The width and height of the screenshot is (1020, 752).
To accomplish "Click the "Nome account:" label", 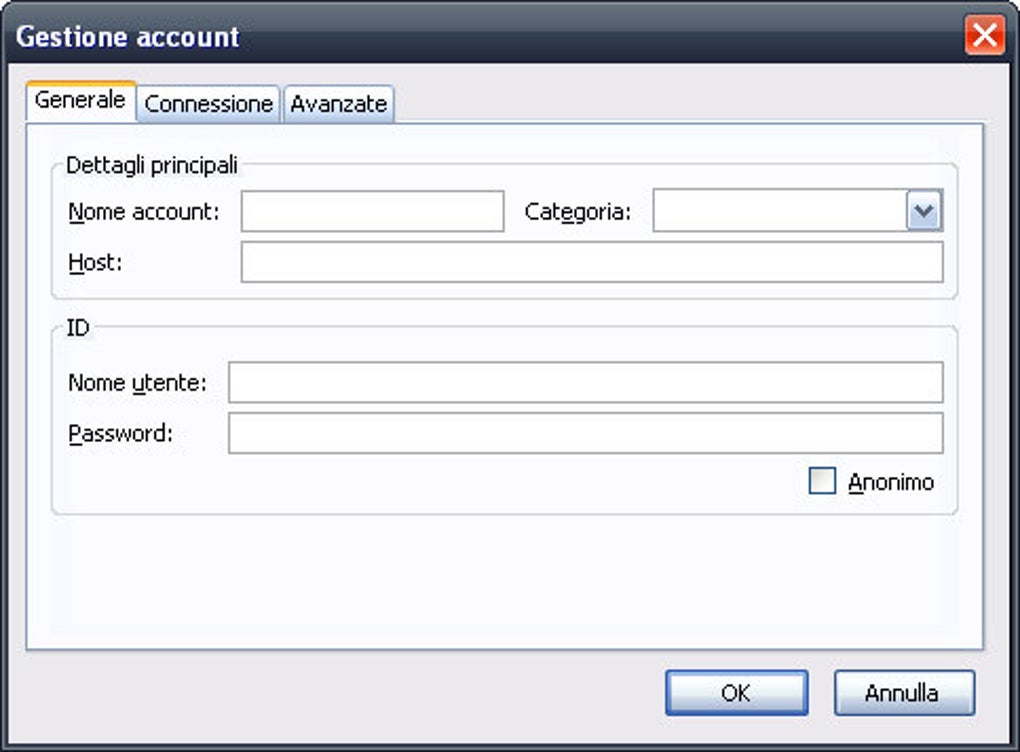I will click(x=143, y=212).
